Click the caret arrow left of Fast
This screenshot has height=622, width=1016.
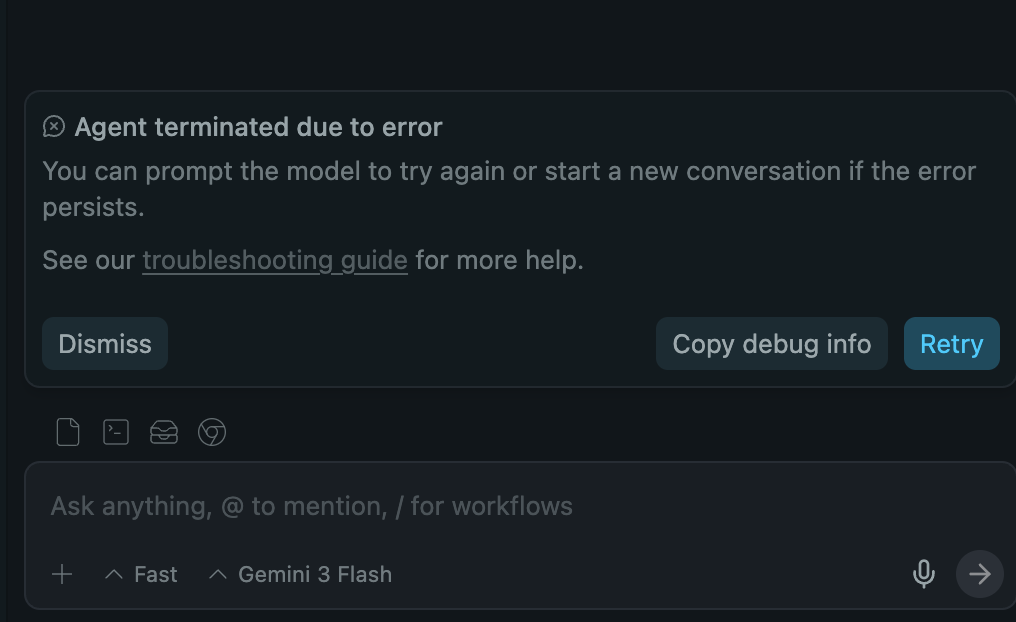click(114, 574)
